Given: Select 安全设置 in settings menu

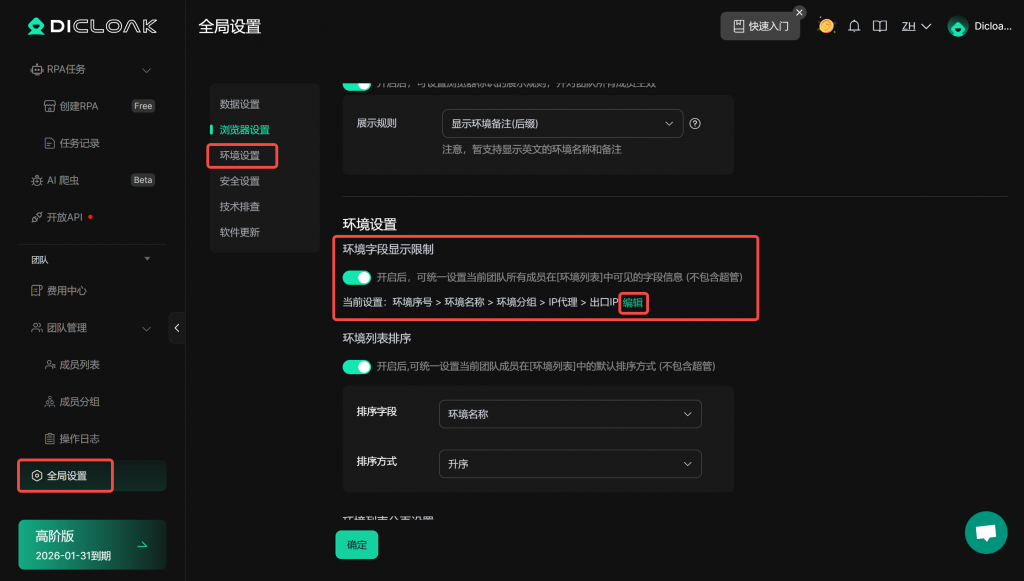Looking at the screenshot, I should coord(240,181).
